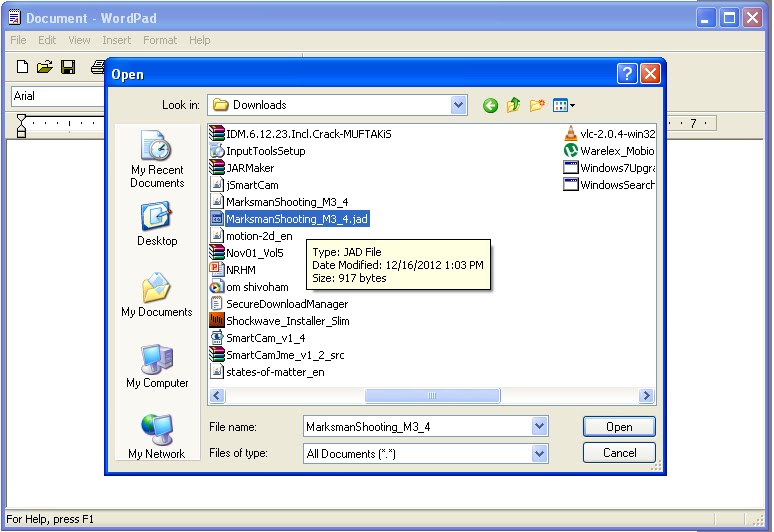Open the Insert menu in WordPad
Image resolution: width=774 pixels, height=532 pixels.
(x=116, y=40)
